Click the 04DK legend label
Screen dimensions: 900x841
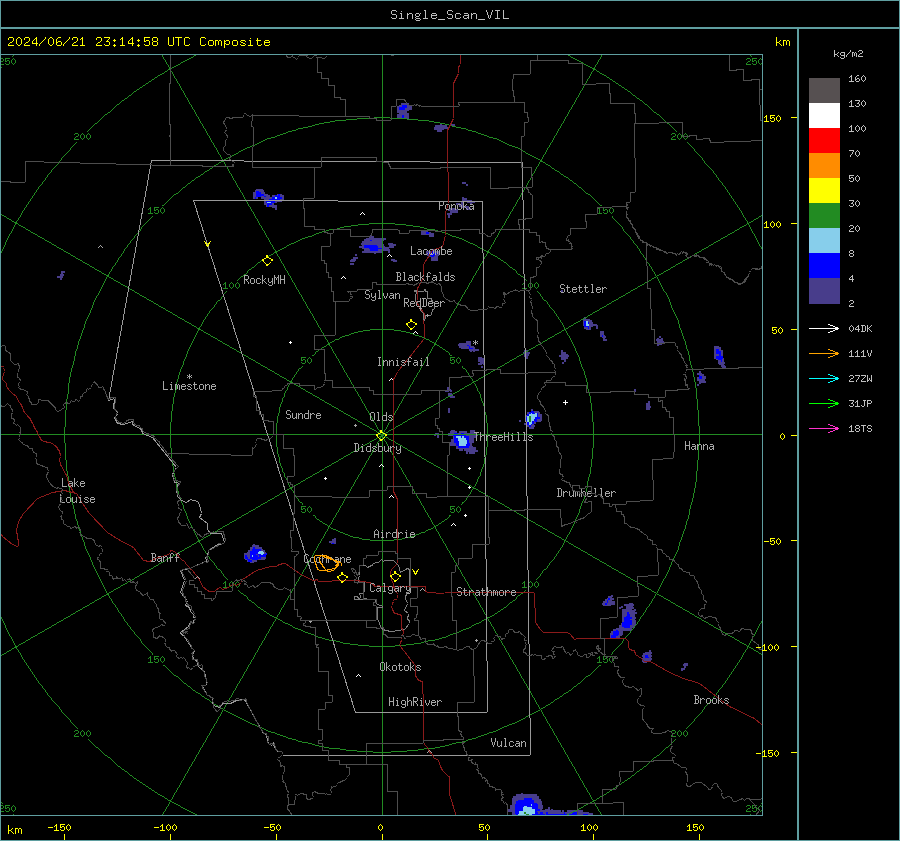860,329
